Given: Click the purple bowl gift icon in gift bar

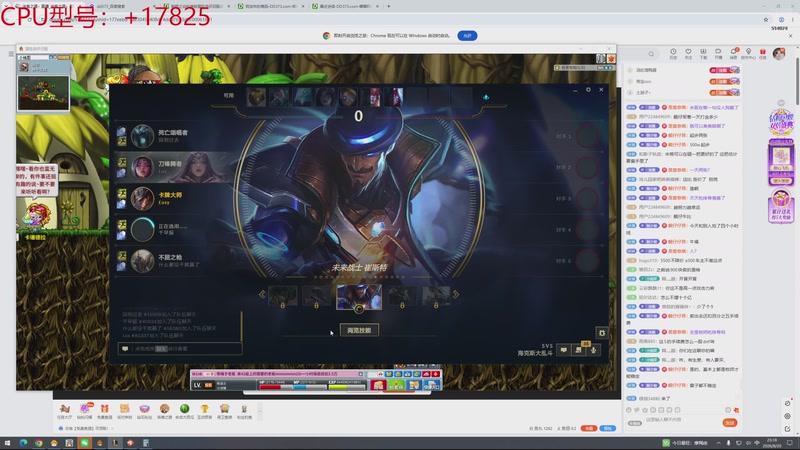Looking at the screenshot, I should point(144,409).
